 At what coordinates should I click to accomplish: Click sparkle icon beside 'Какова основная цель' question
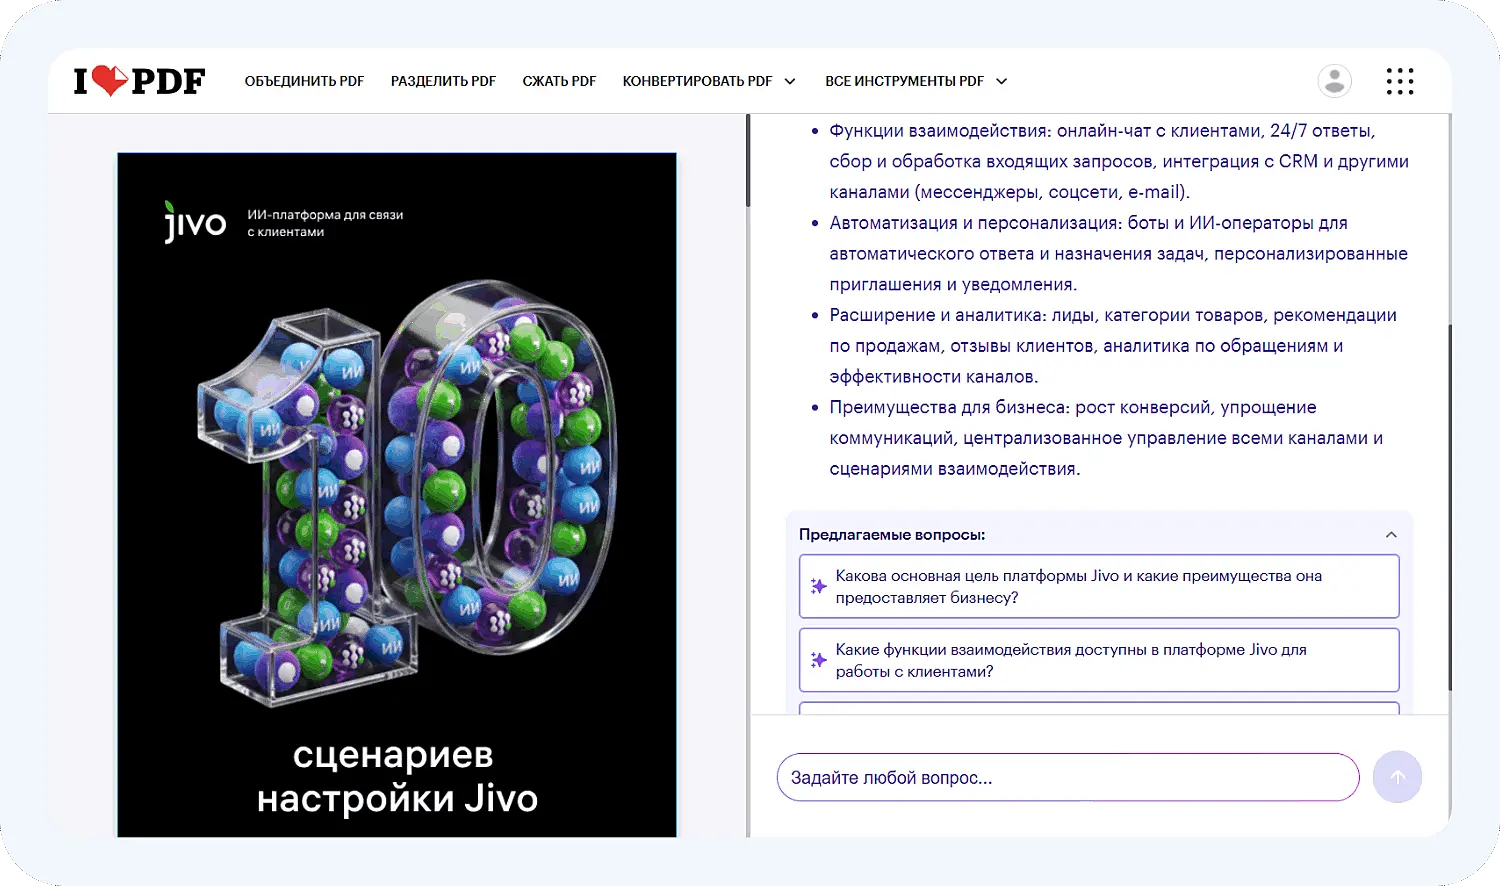coord(818,586)
